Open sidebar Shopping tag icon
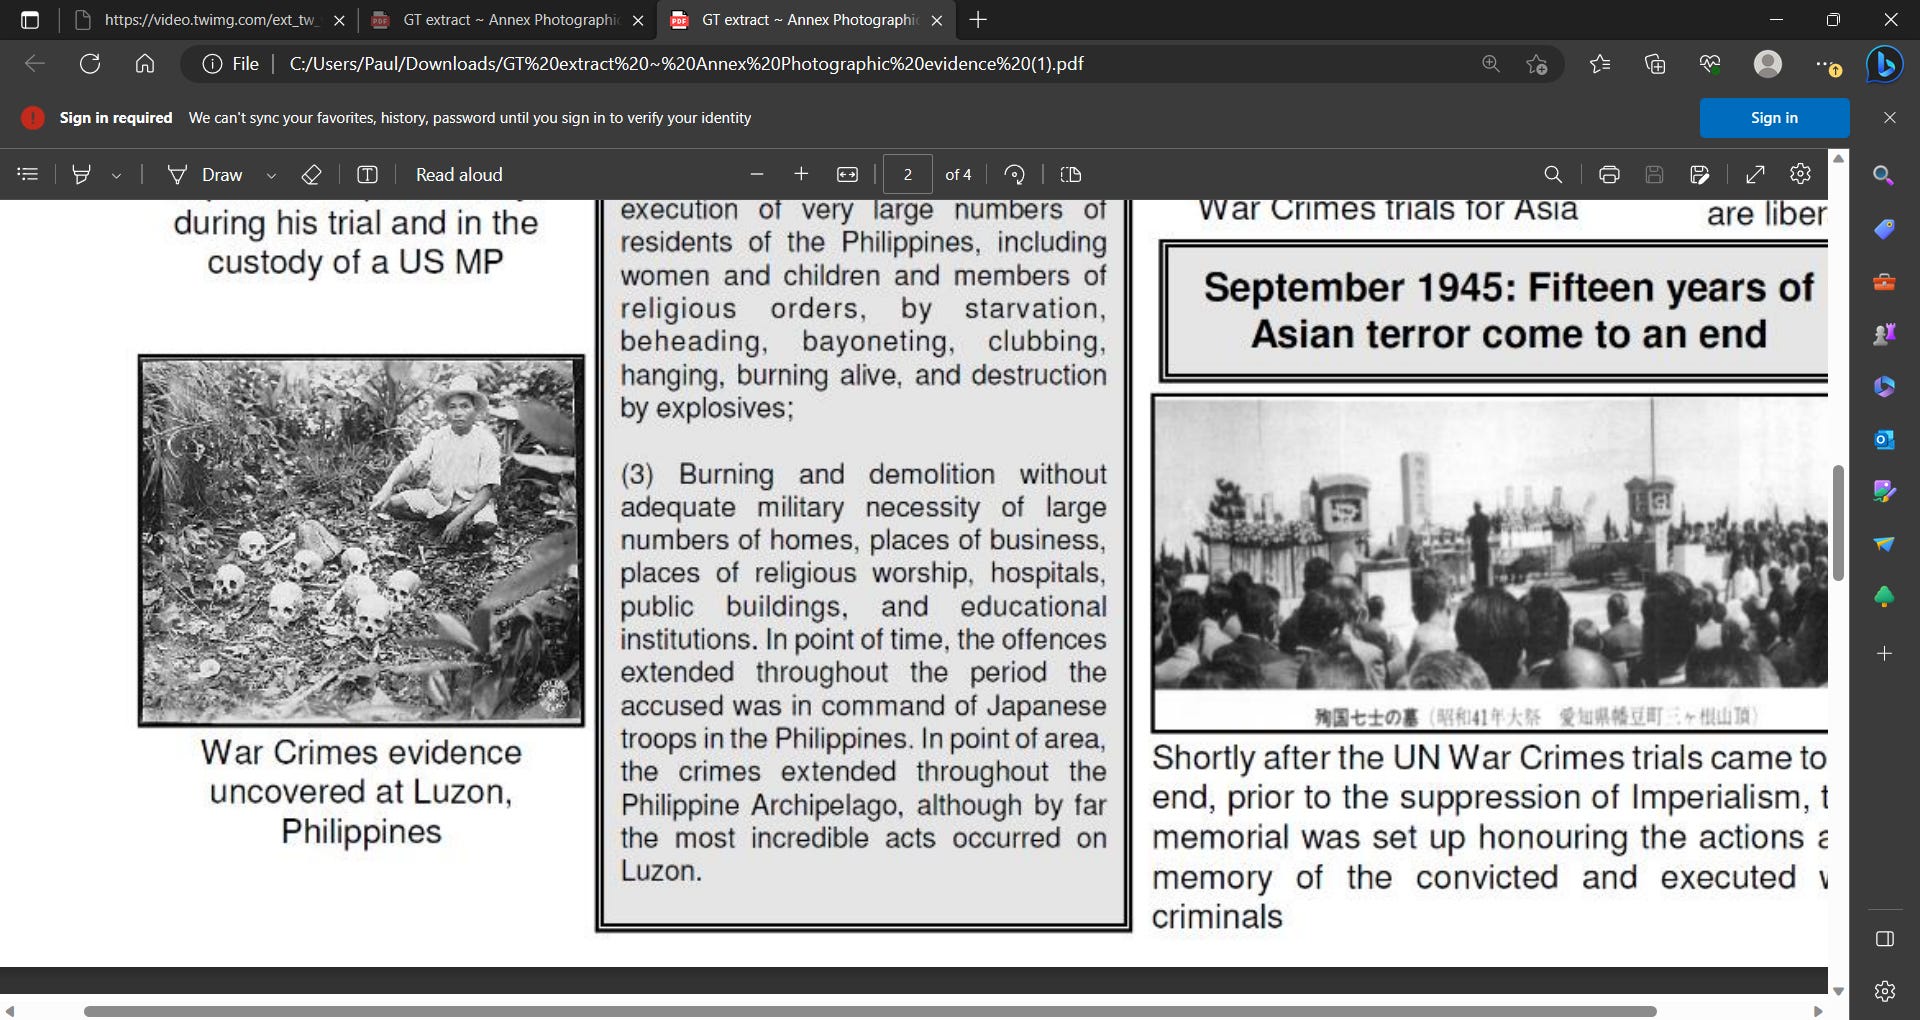The height and width of the screenshot is (1020, 1920). click(x=1884, y=229)
